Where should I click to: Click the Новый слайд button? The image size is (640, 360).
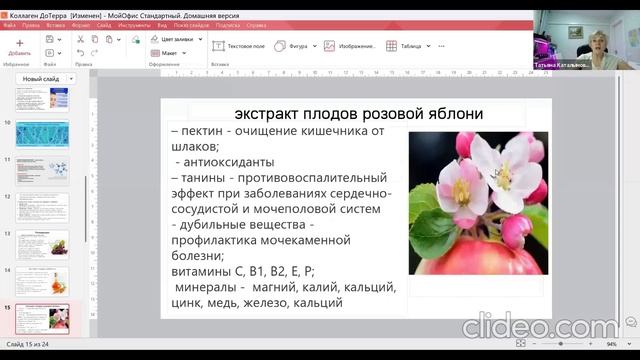[41, 78]
